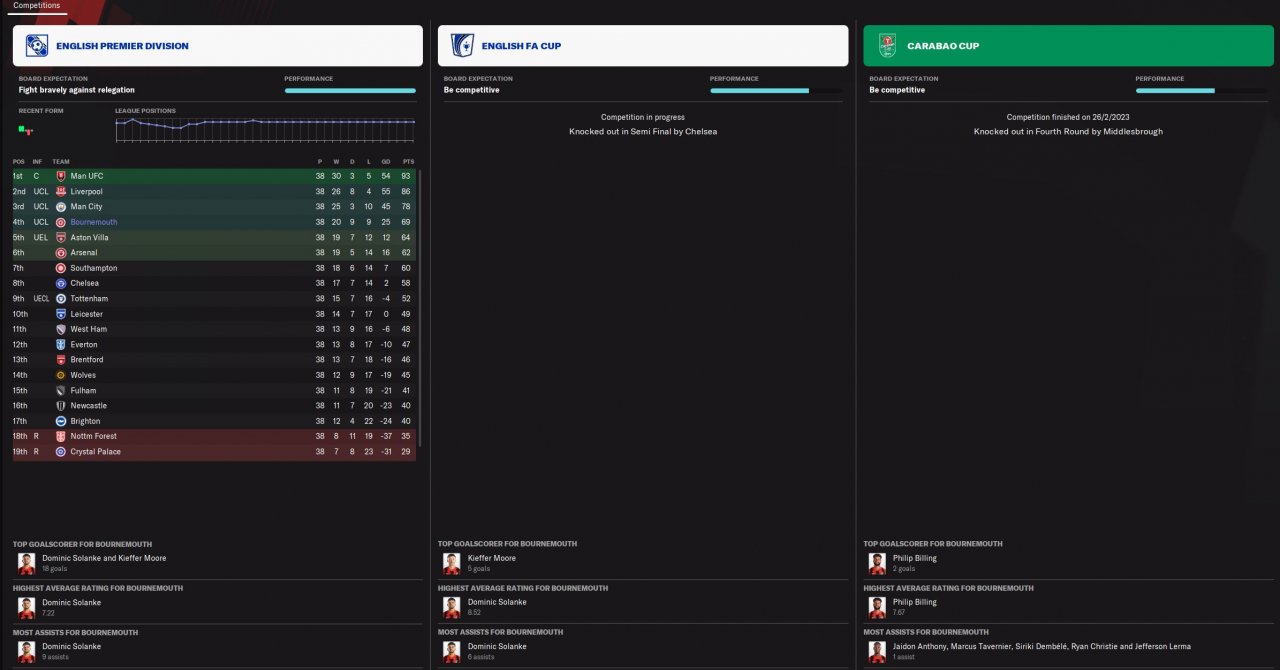Click the Carabao Cup logo icon
Viewport: 1280px width, 670px height.
(887, 45)
